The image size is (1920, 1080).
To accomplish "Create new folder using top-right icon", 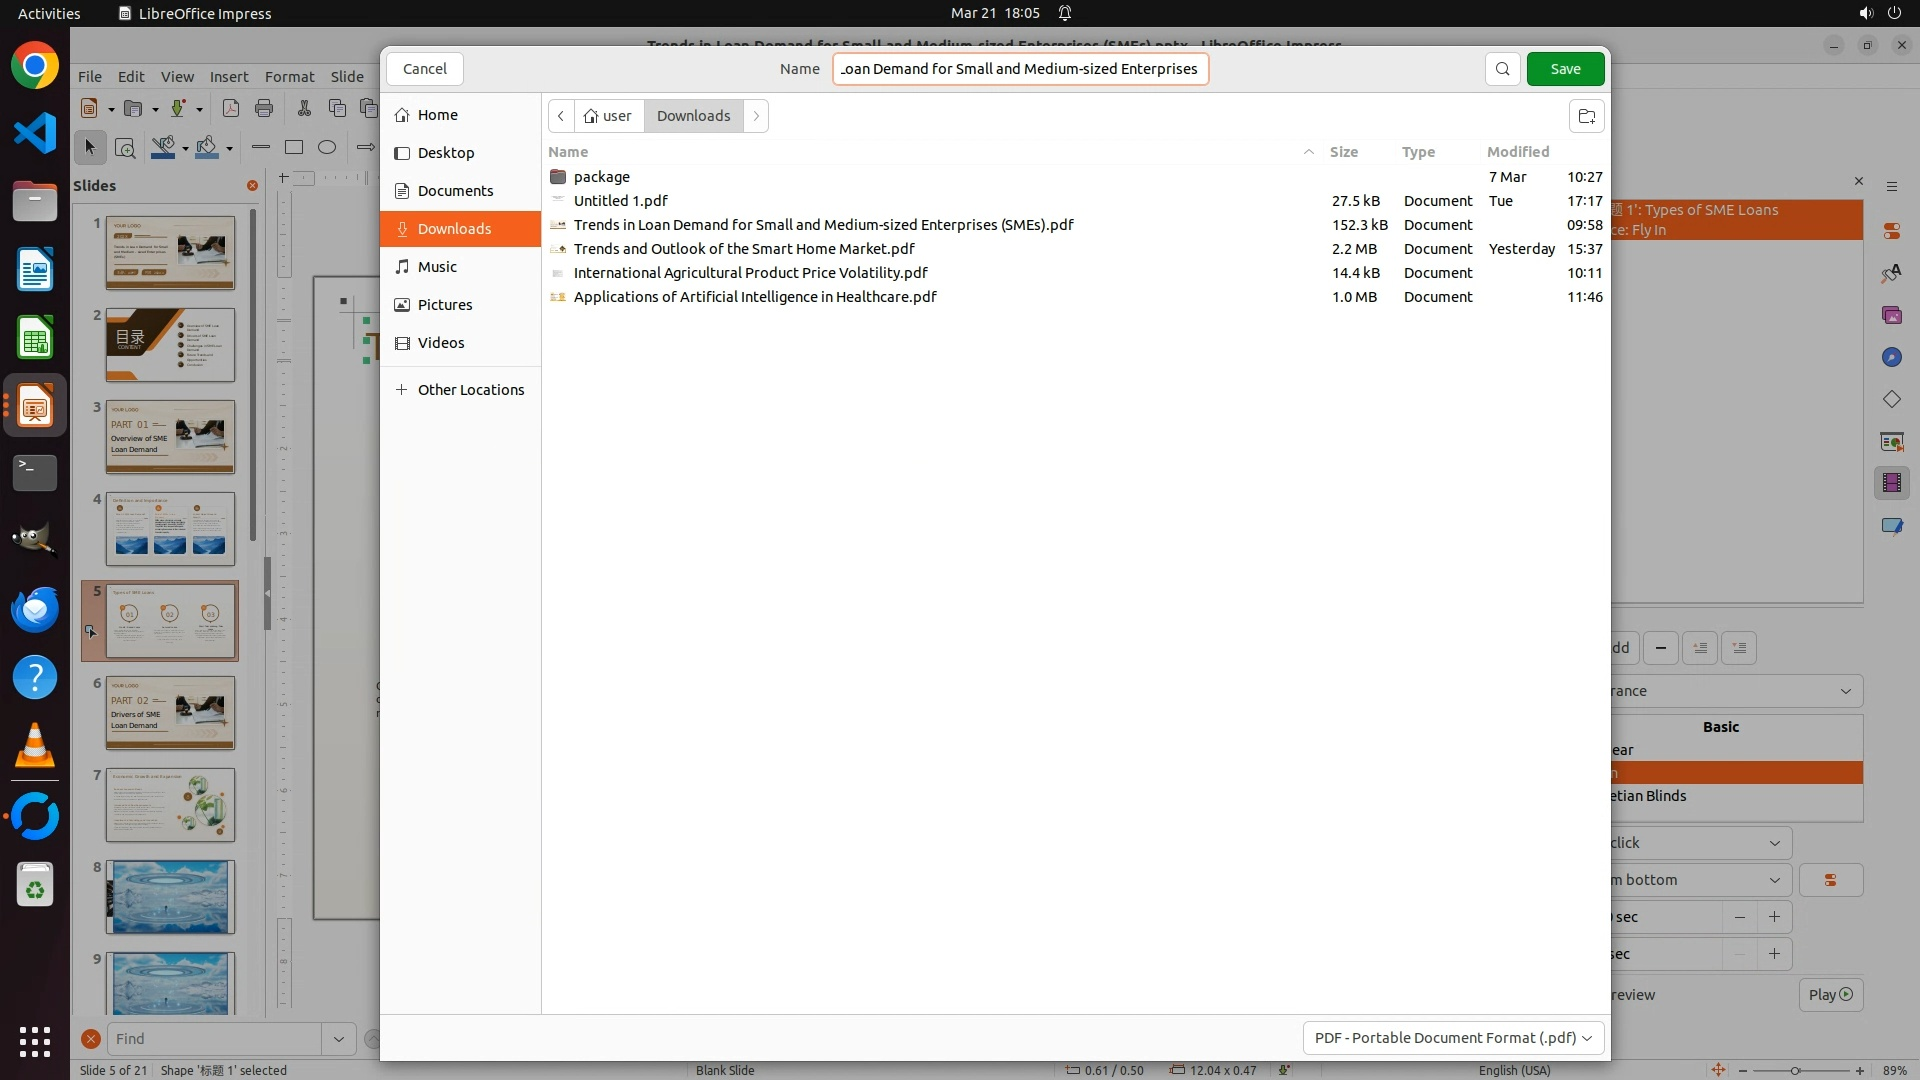I will [x=1586, y=116].
